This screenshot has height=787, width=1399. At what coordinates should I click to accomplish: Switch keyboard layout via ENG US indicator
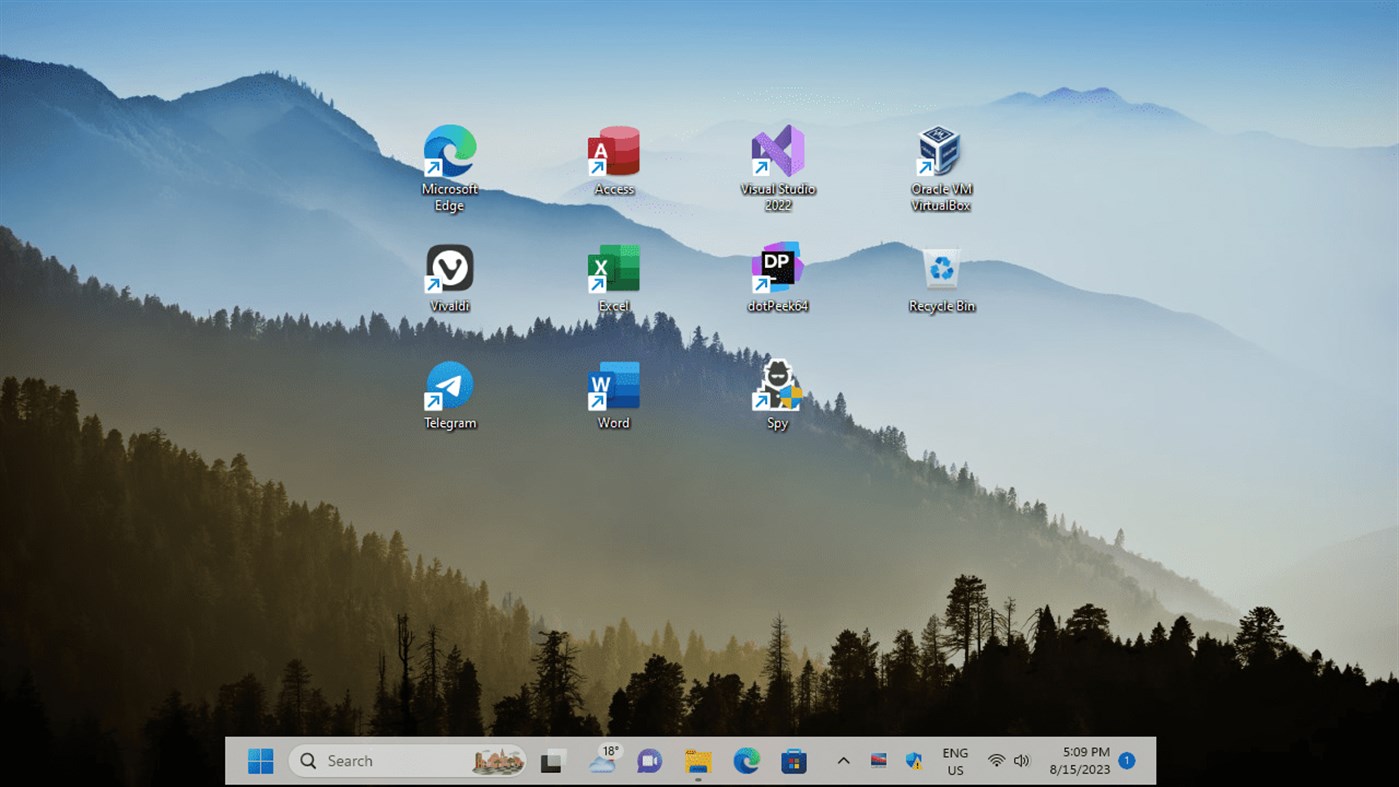click(x=955, y=761)
